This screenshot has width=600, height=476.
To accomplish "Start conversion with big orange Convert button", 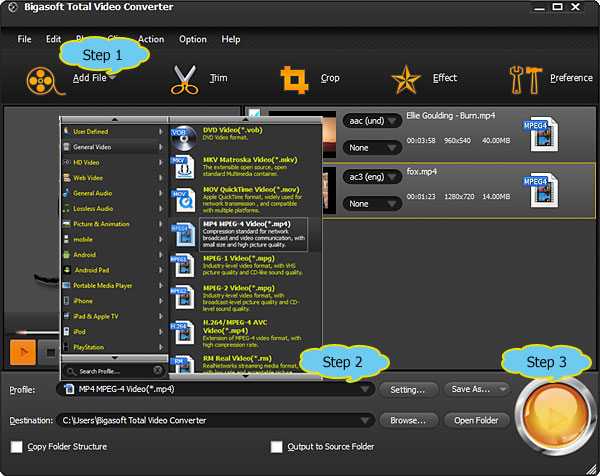I will point(554,415).
